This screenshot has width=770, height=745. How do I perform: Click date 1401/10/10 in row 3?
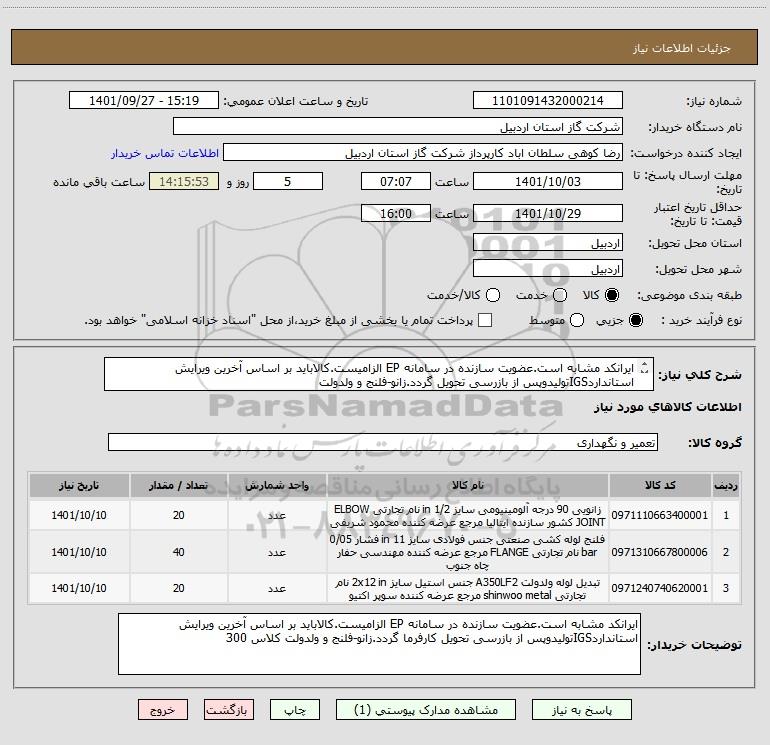(79, 588)
